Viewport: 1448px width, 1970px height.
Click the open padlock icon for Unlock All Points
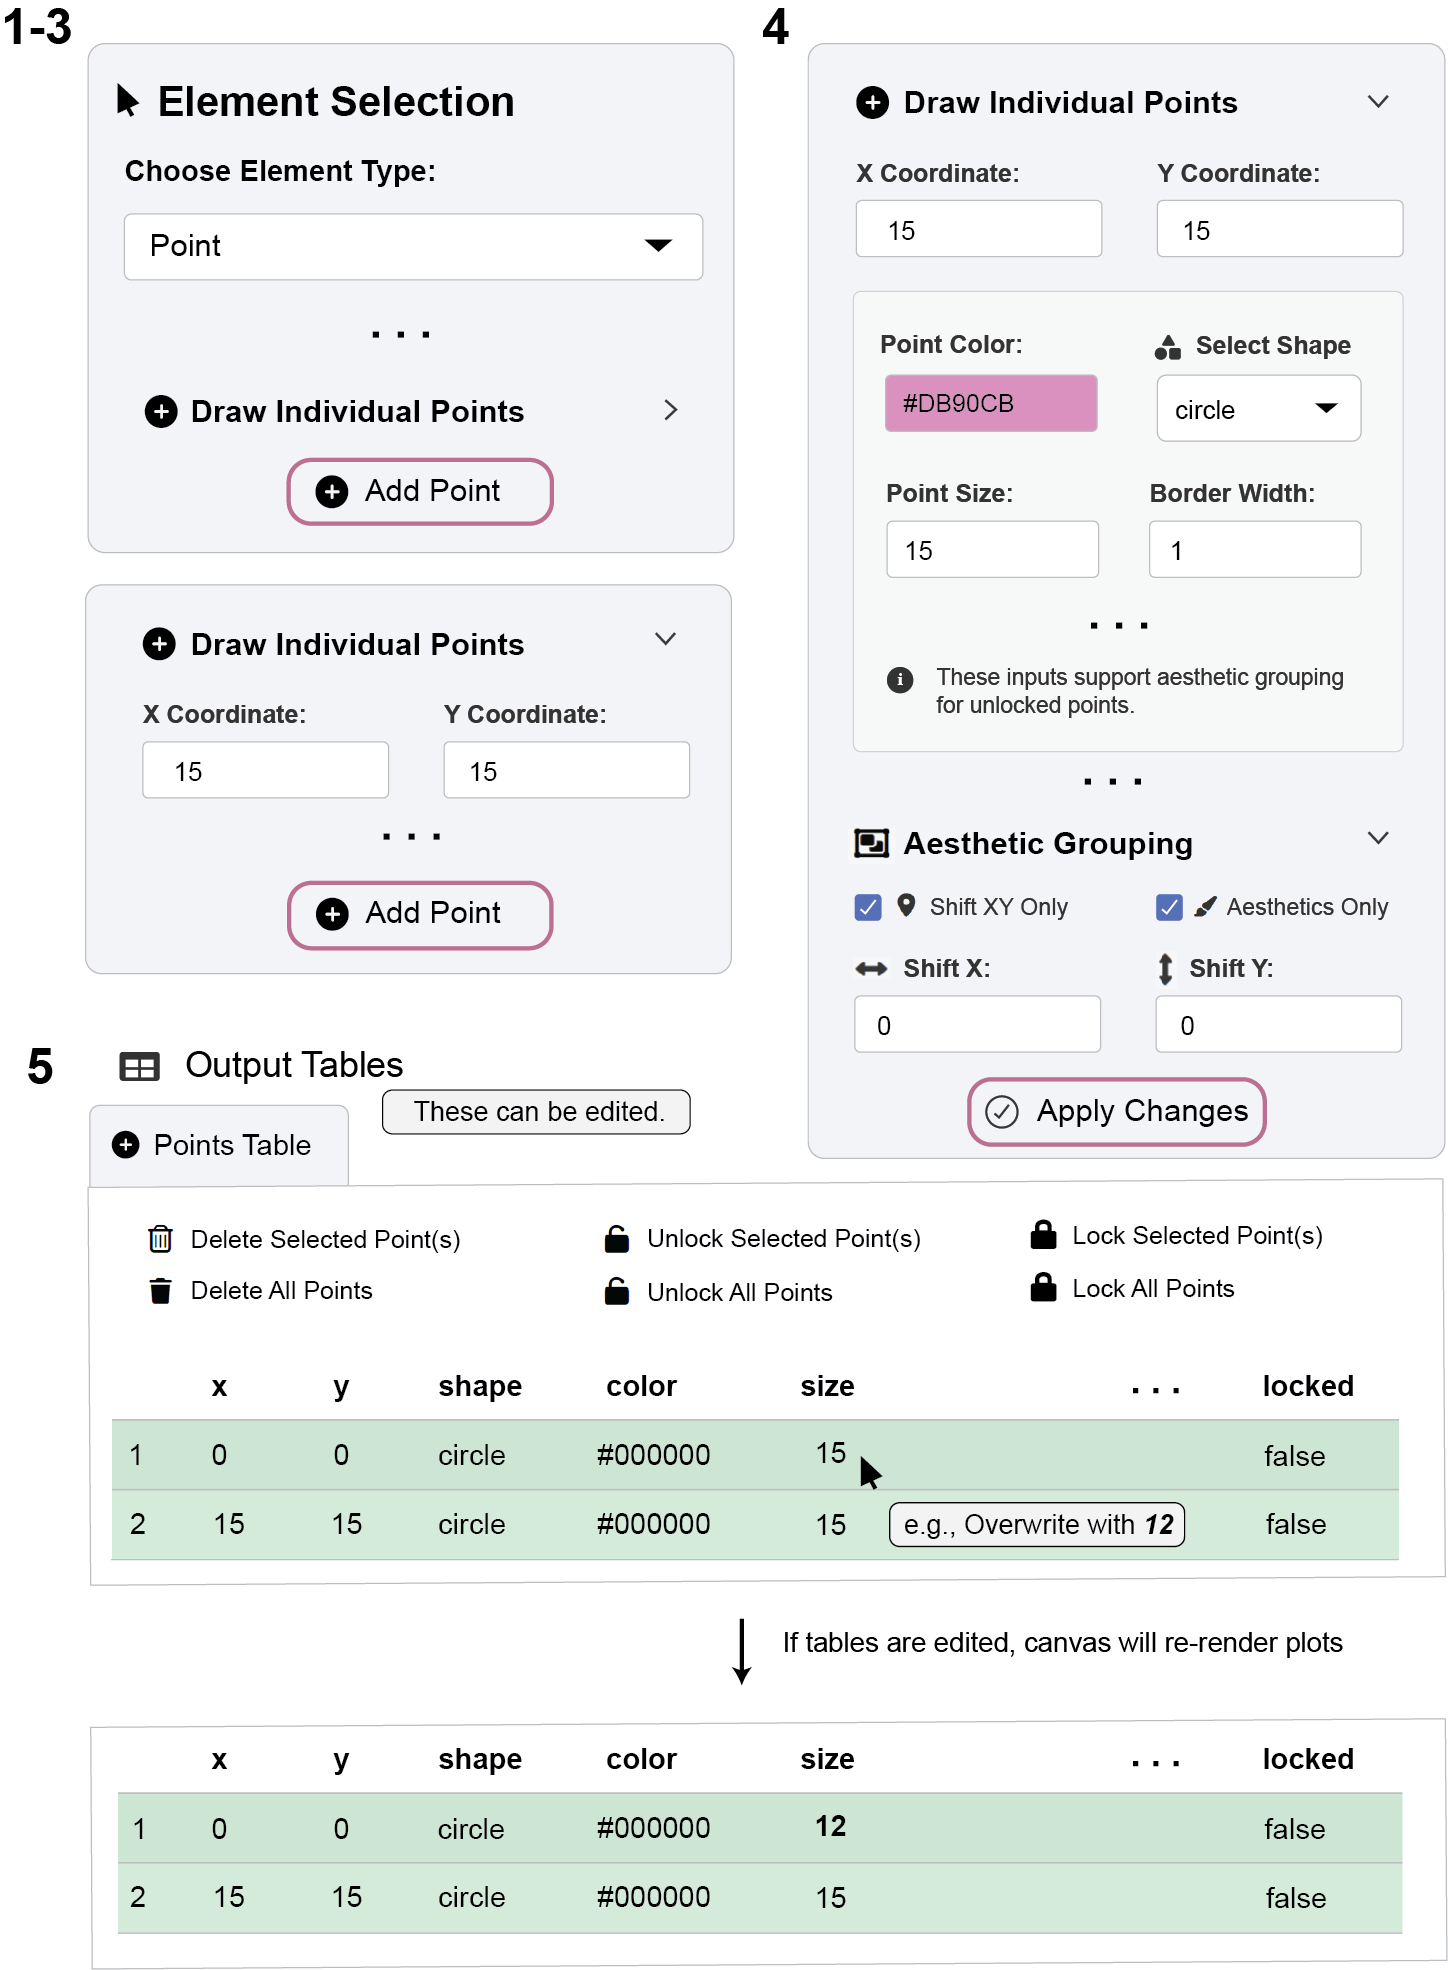coord(617,1291)
